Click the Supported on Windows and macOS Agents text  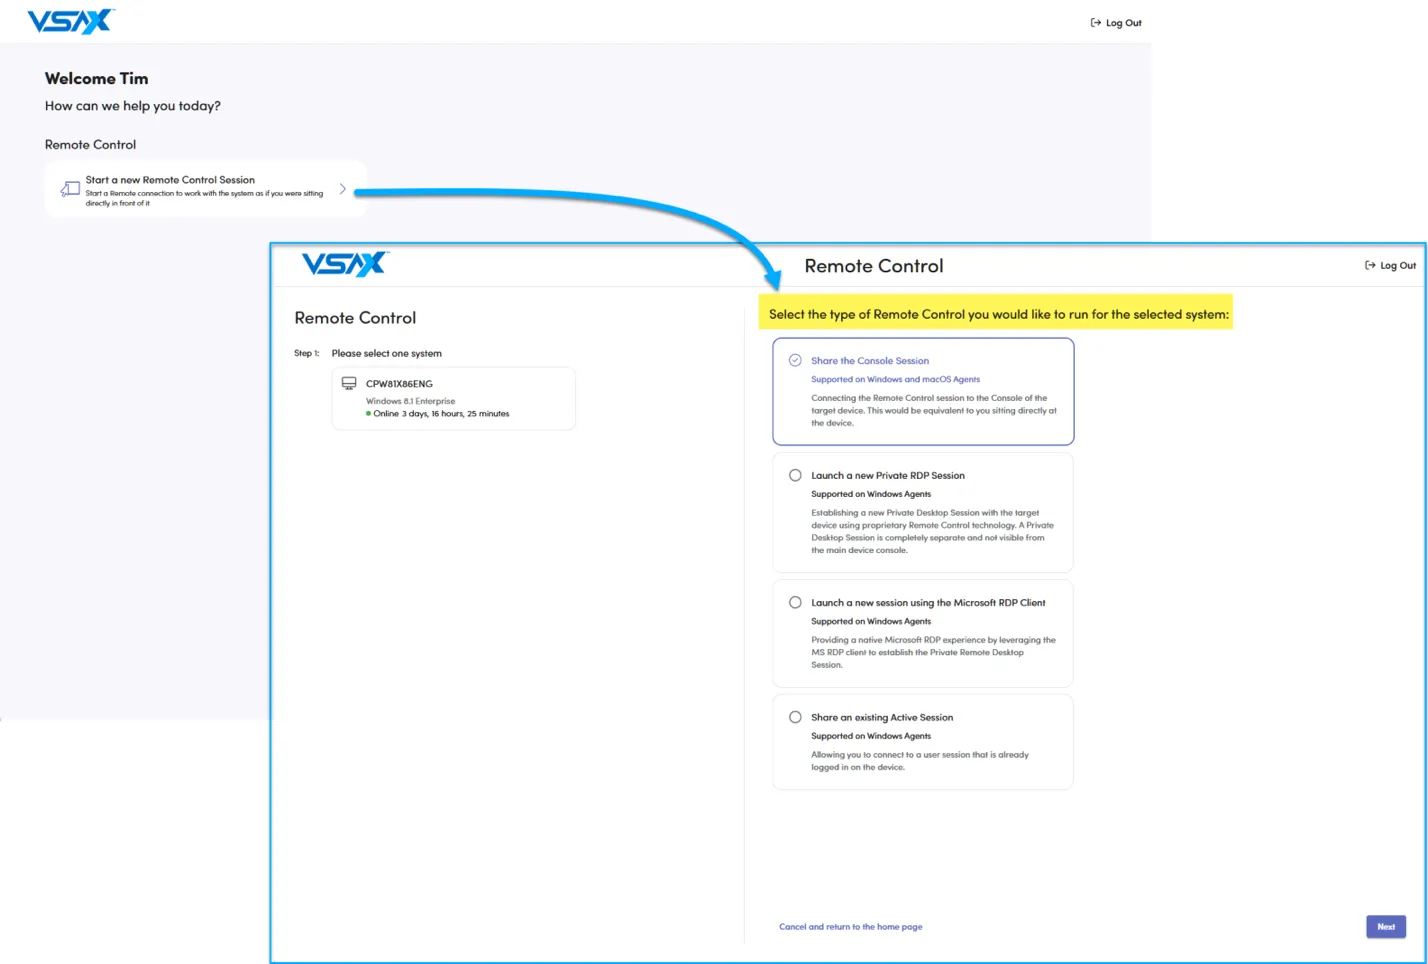pyautogui.click(x=895, y=380)
